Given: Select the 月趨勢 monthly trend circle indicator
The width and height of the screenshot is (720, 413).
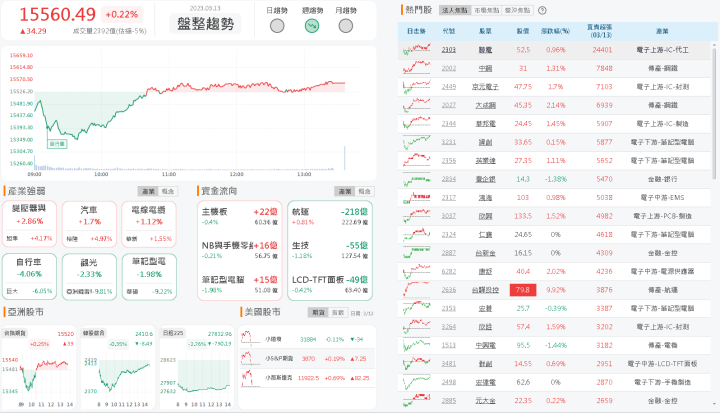Looking at the screenshot, I should coord(346,26).
